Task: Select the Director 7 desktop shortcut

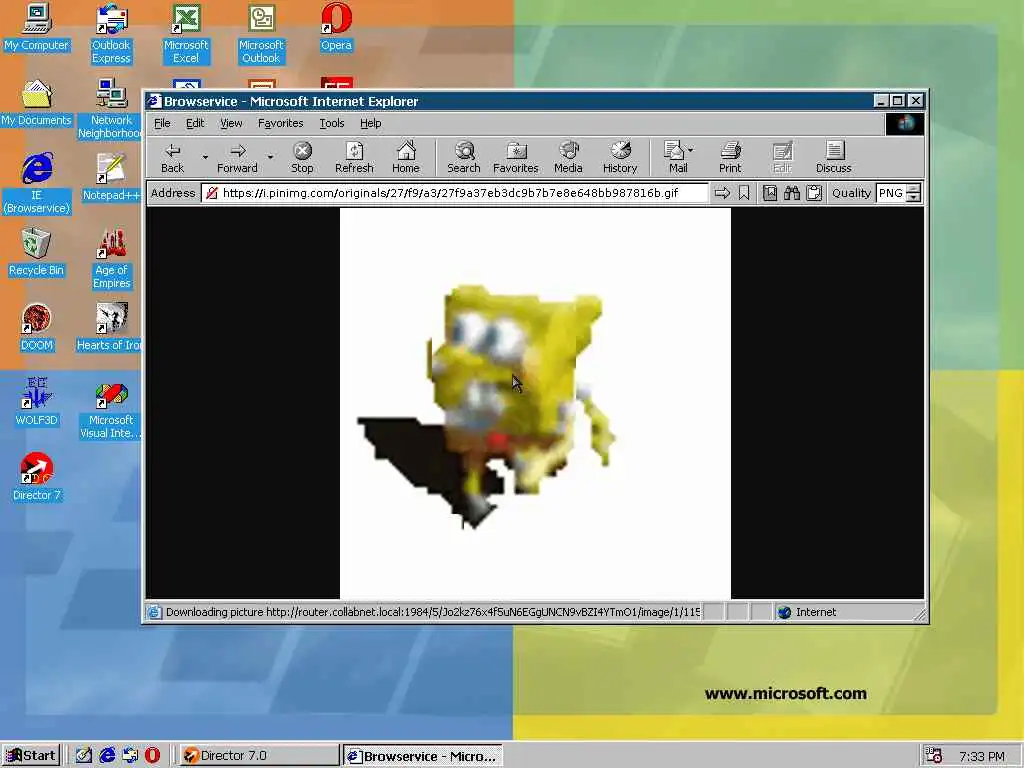Action: point(36,478)
